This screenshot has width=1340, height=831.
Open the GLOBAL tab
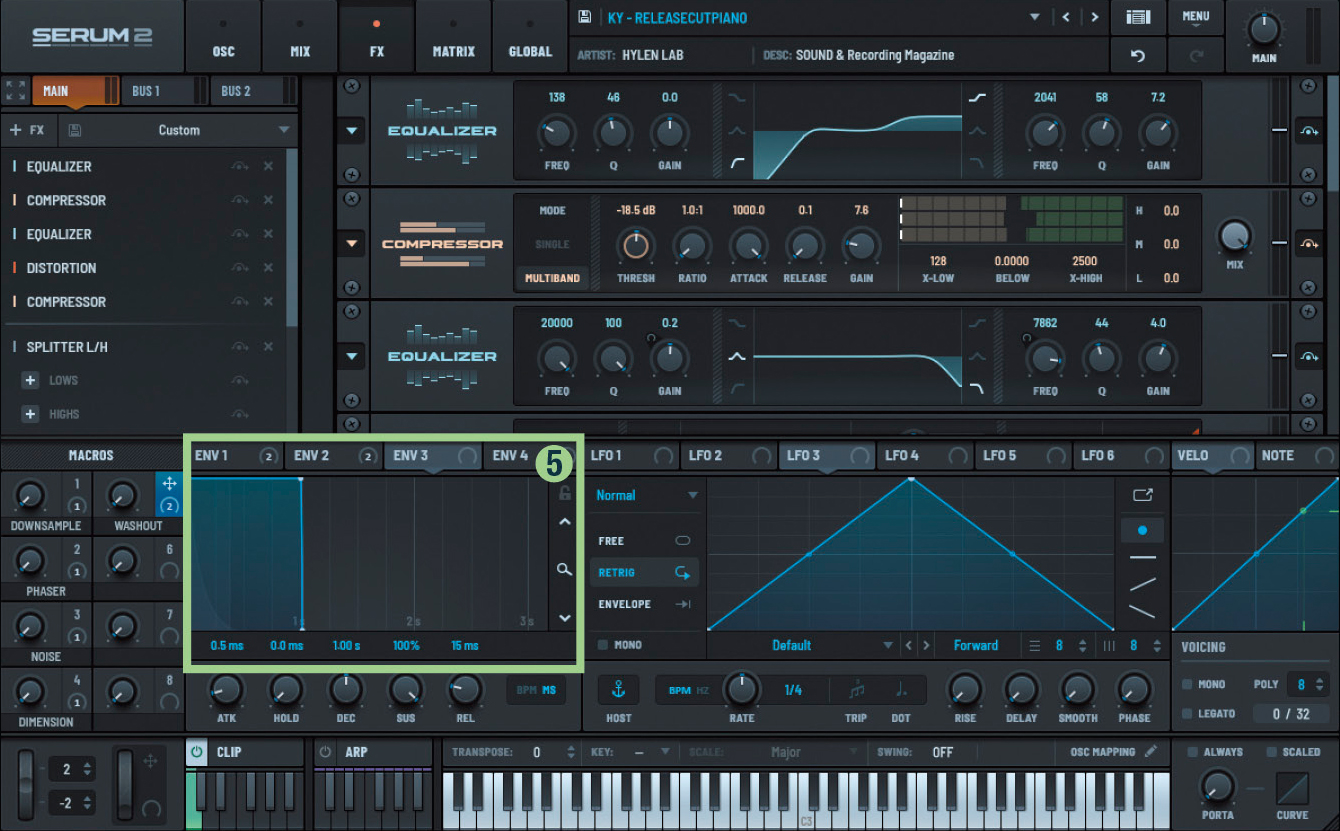[x=530, y=36]
